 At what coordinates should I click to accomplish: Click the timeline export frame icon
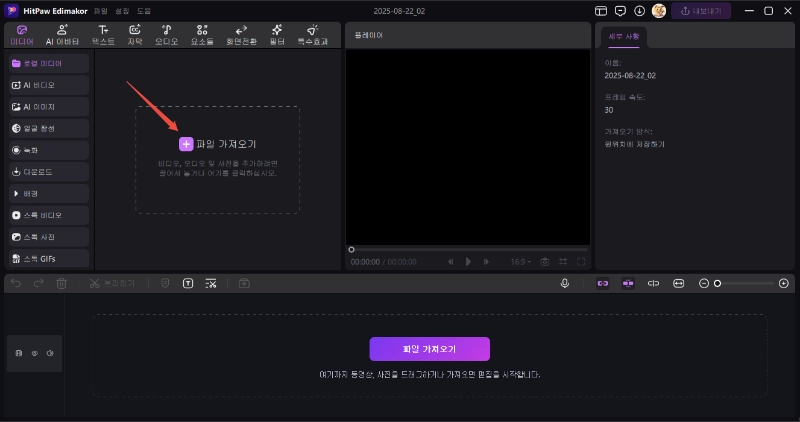244,283
